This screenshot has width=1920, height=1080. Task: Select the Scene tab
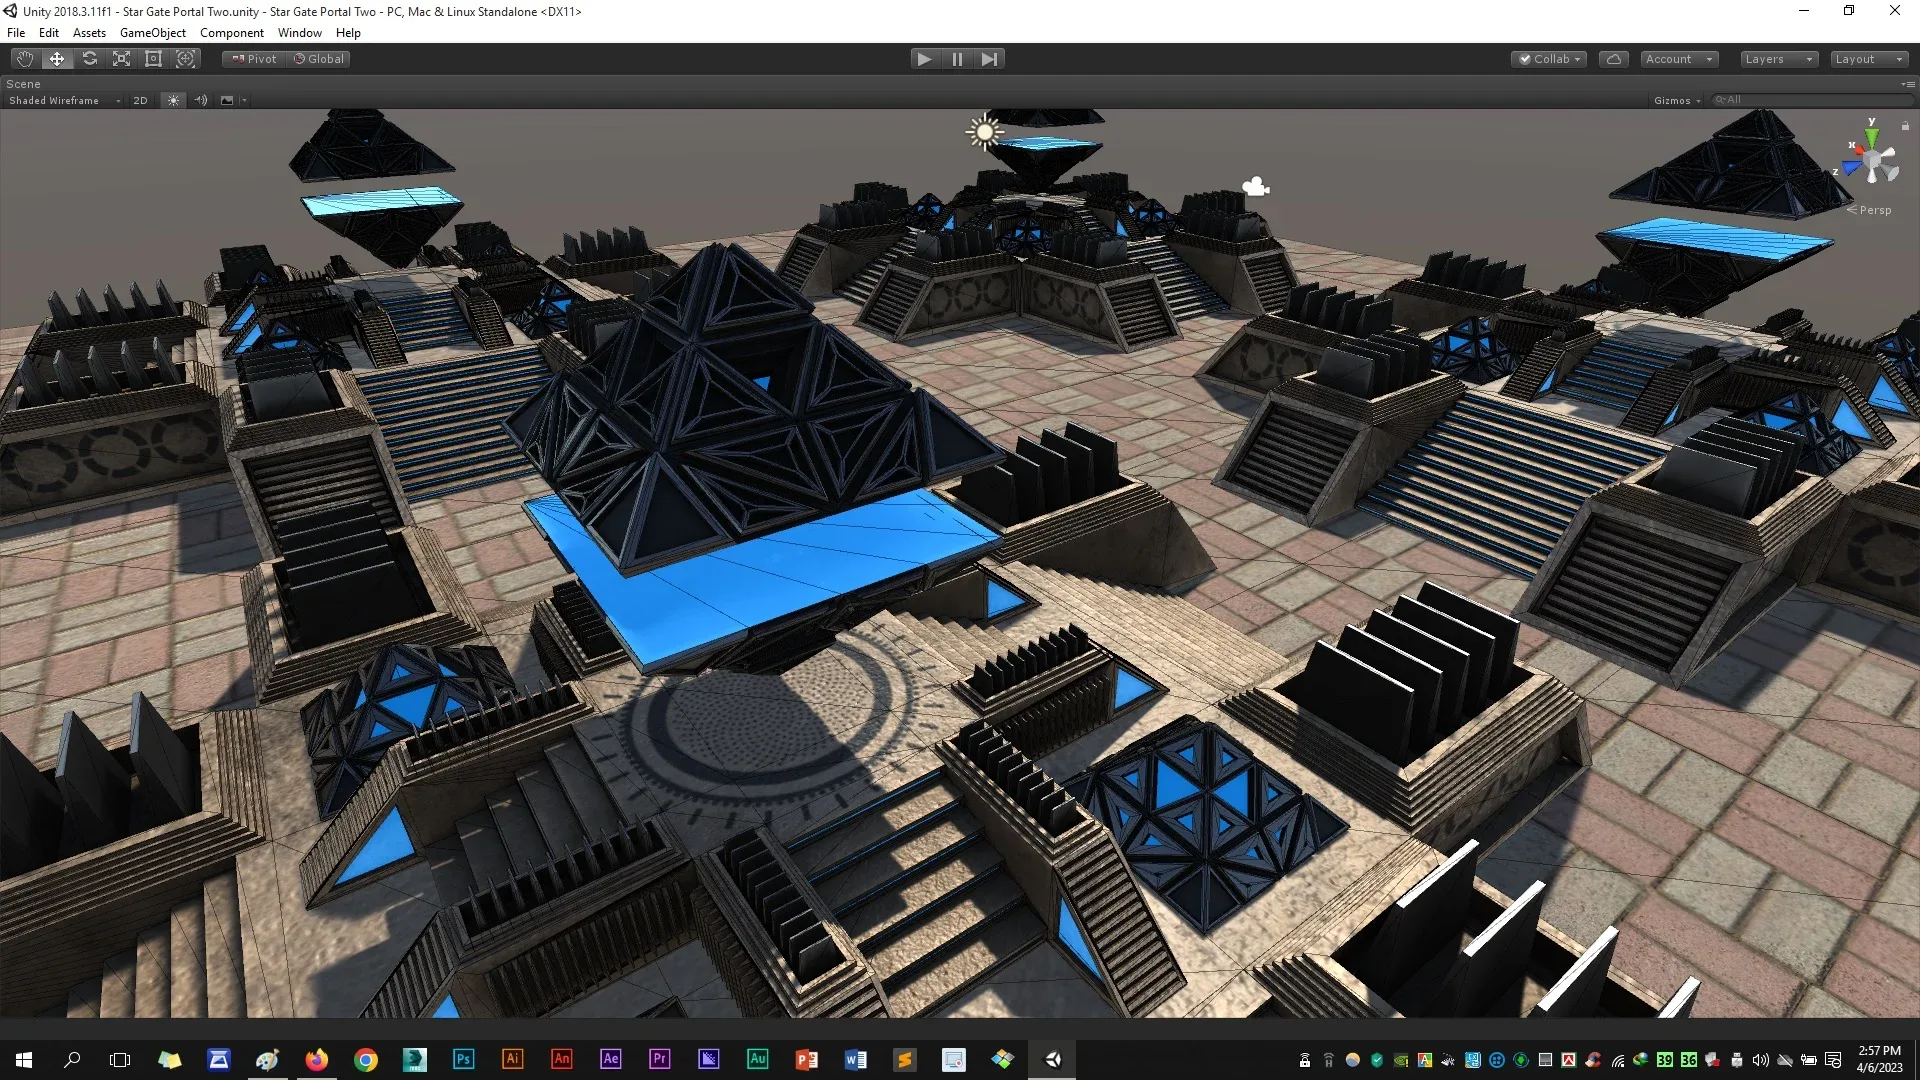(x=23, y=84)
